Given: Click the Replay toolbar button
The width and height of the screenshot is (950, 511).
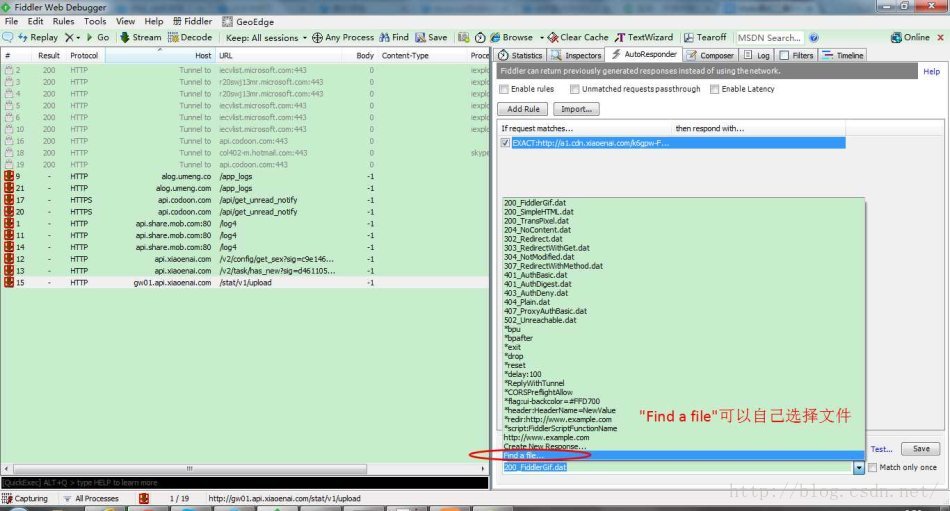Looking at the screenshot, I should point(38,37).
